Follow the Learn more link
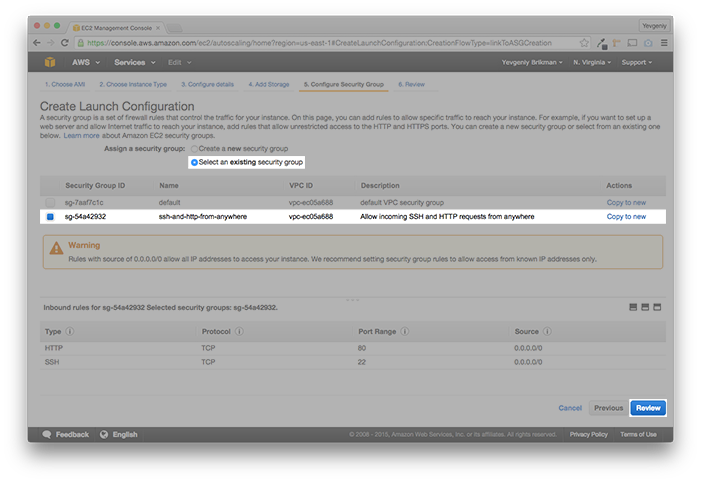The image size is (701, 482). pos(81,135)
